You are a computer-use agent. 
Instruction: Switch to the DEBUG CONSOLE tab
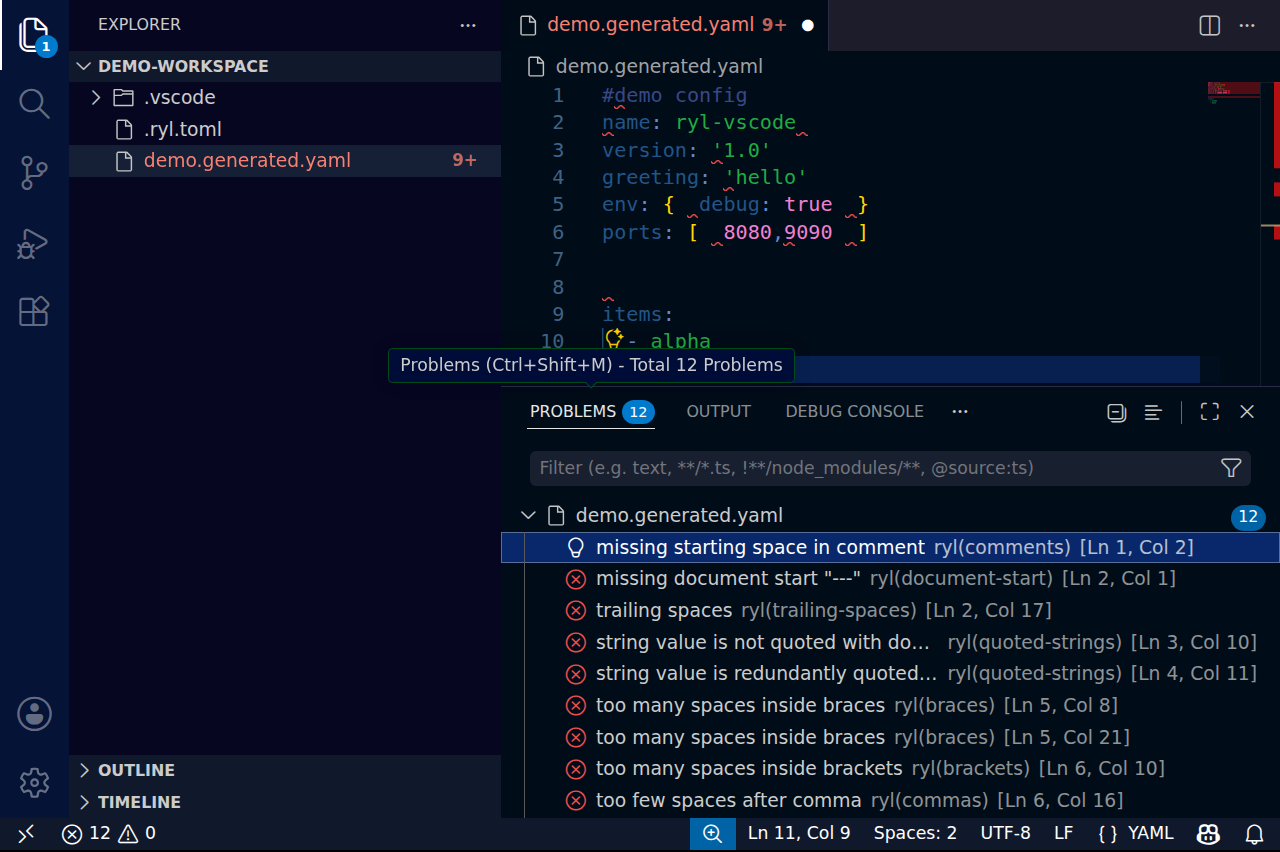[854, 412]
